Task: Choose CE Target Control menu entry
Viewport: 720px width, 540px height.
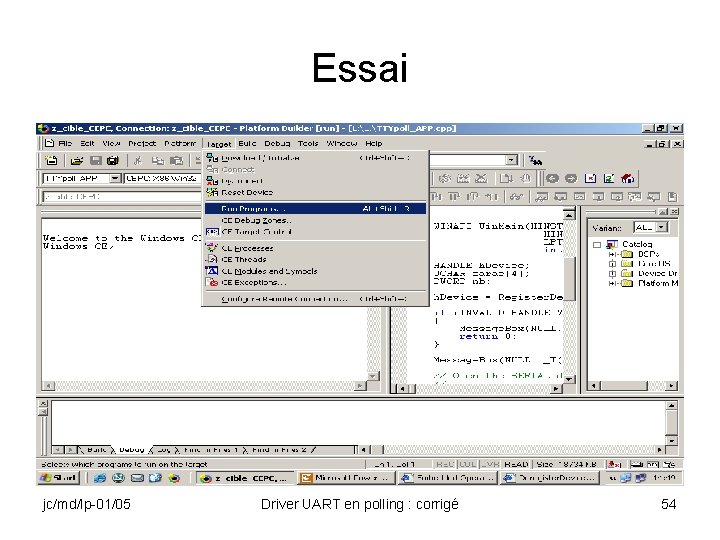Action: click(315, 232)
